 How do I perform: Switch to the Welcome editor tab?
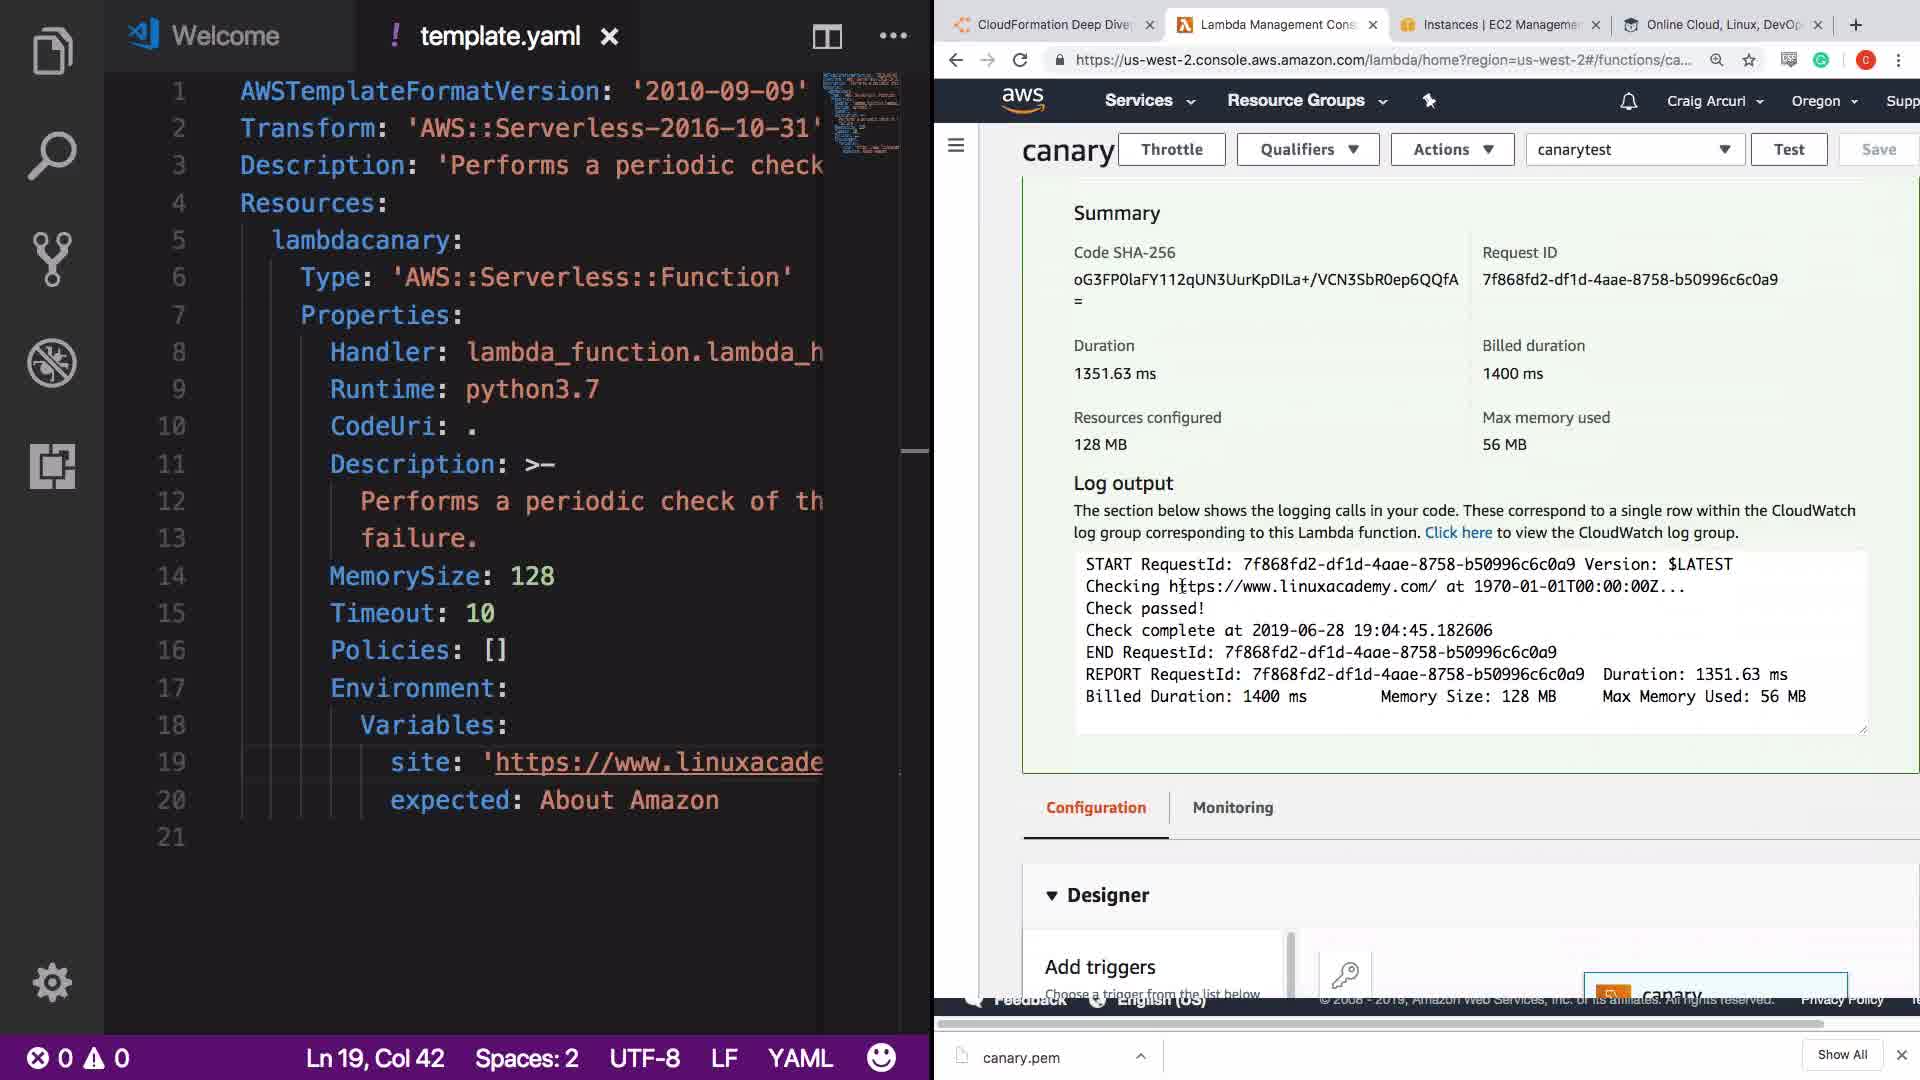(225, 36)
